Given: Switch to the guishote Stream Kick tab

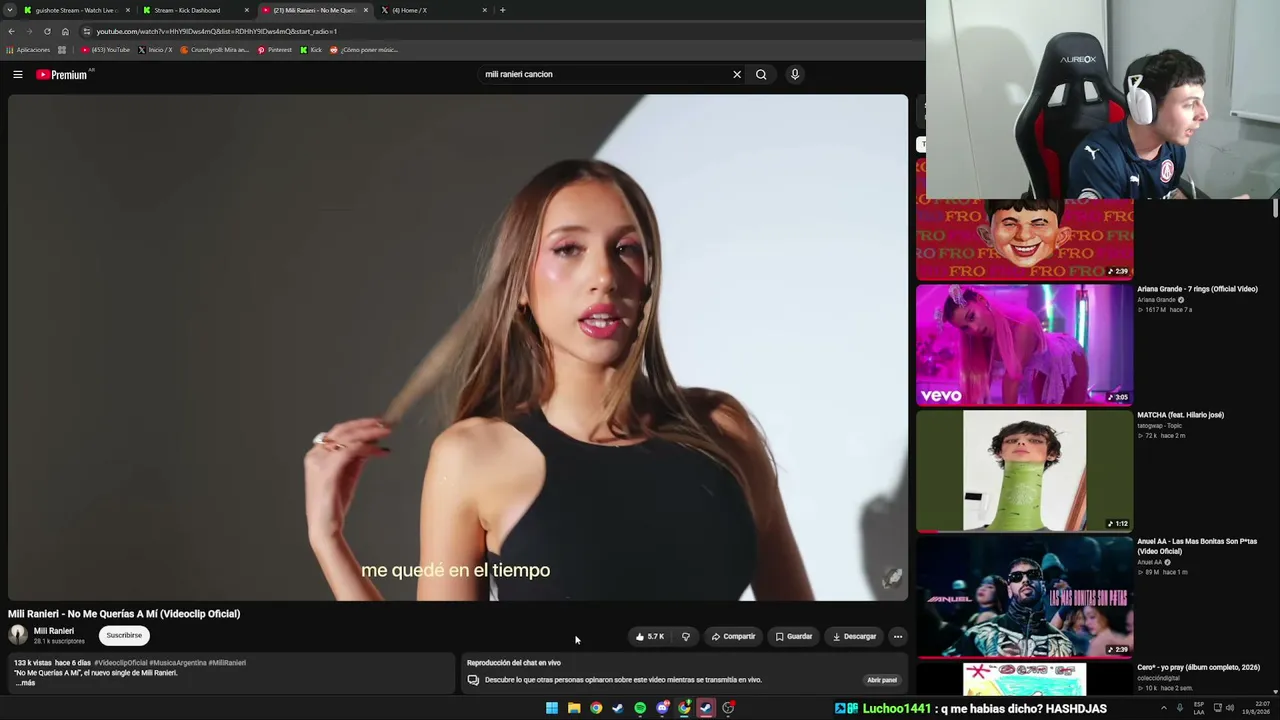Looking at the screenshot, I should coord(78,10).
